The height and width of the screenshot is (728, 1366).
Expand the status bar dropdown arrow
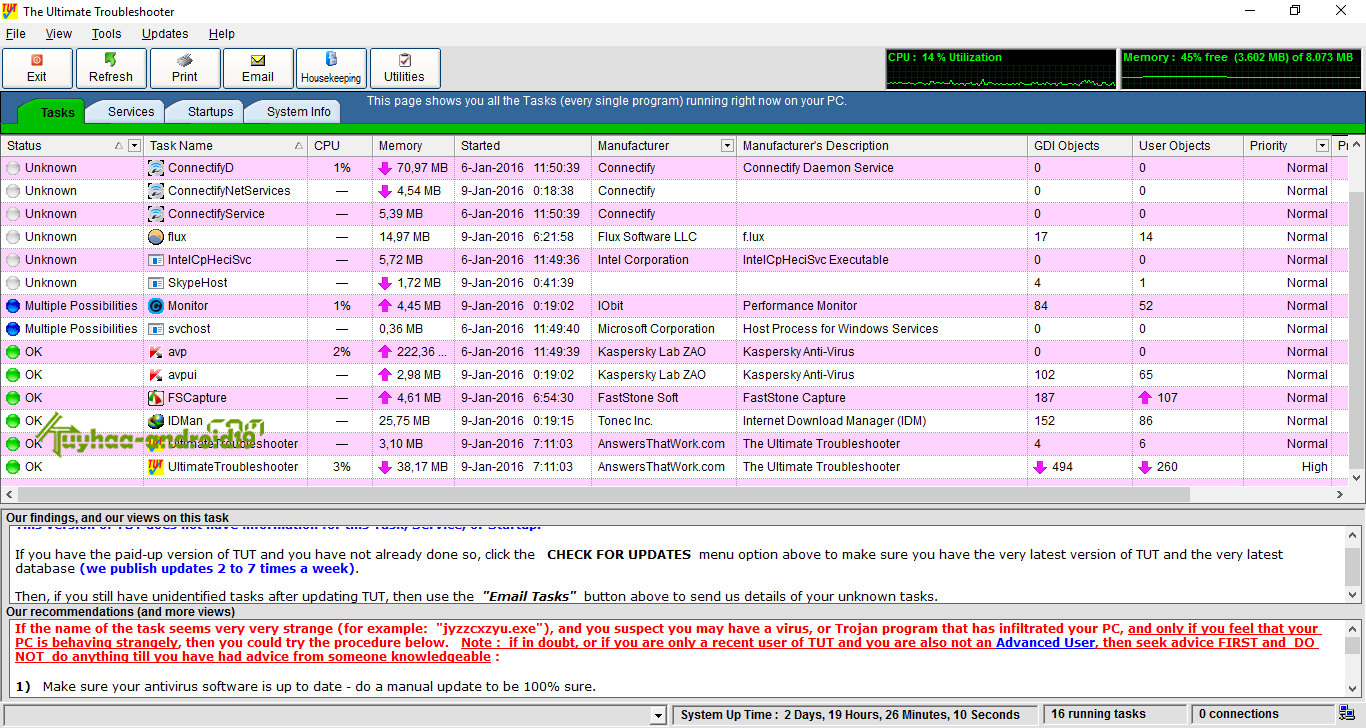coord(657,715)
